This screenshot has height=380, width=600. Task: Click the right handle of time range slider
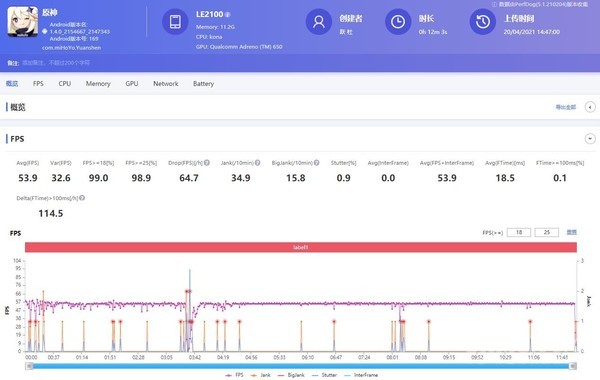point(573,366)
